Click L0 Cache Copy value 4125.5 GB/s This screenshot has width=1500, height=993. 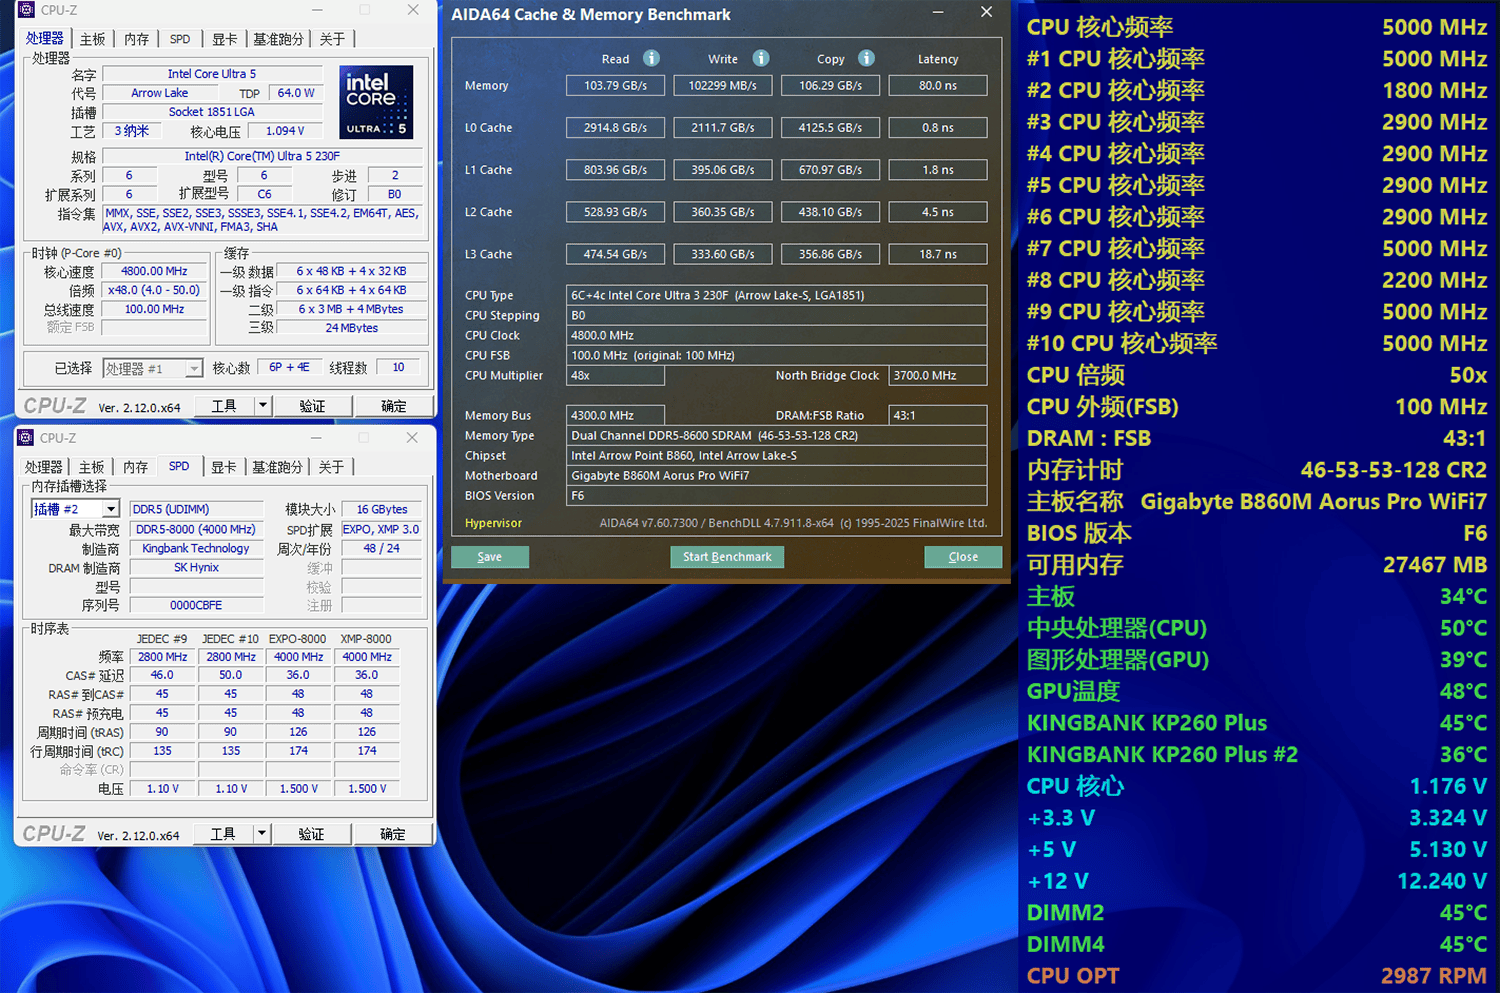[830, 128]
